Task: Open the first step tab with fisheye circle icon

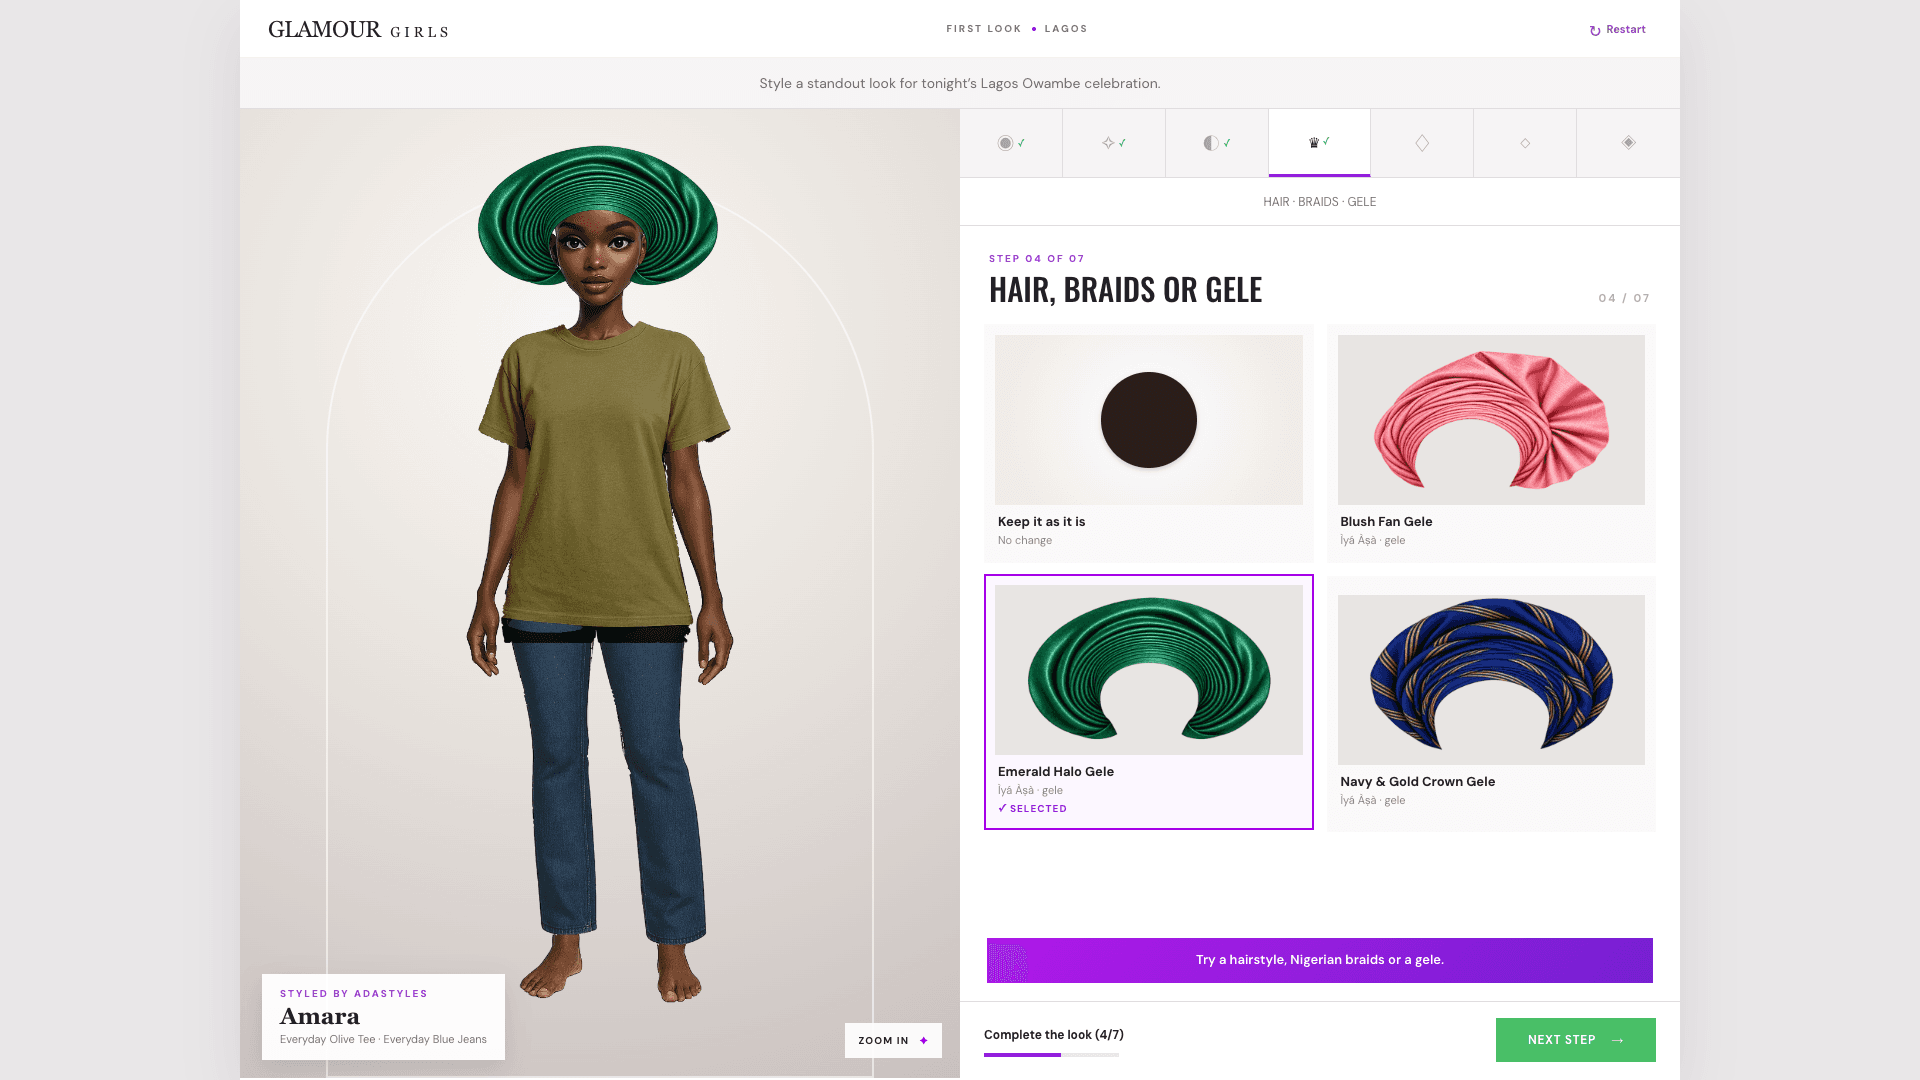Action: [x=1011, y=143]
